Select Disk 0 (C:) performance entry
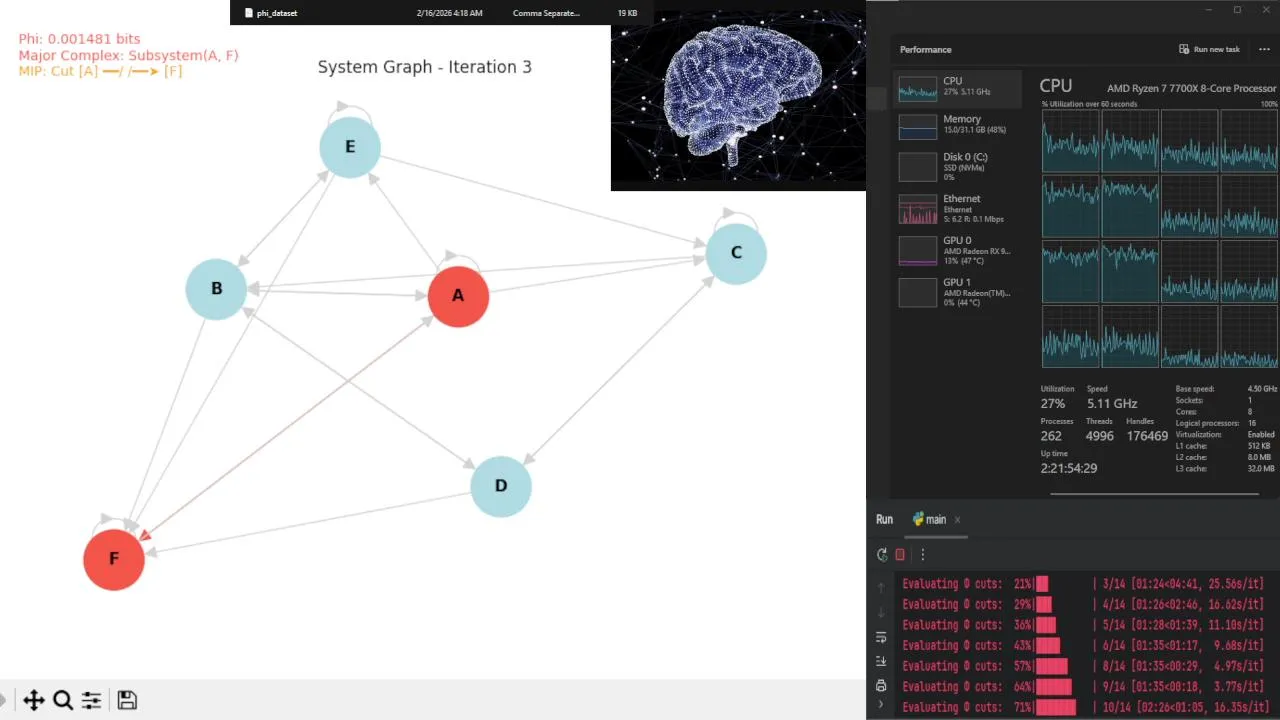1280x720 pixels. tap(958, 166)
